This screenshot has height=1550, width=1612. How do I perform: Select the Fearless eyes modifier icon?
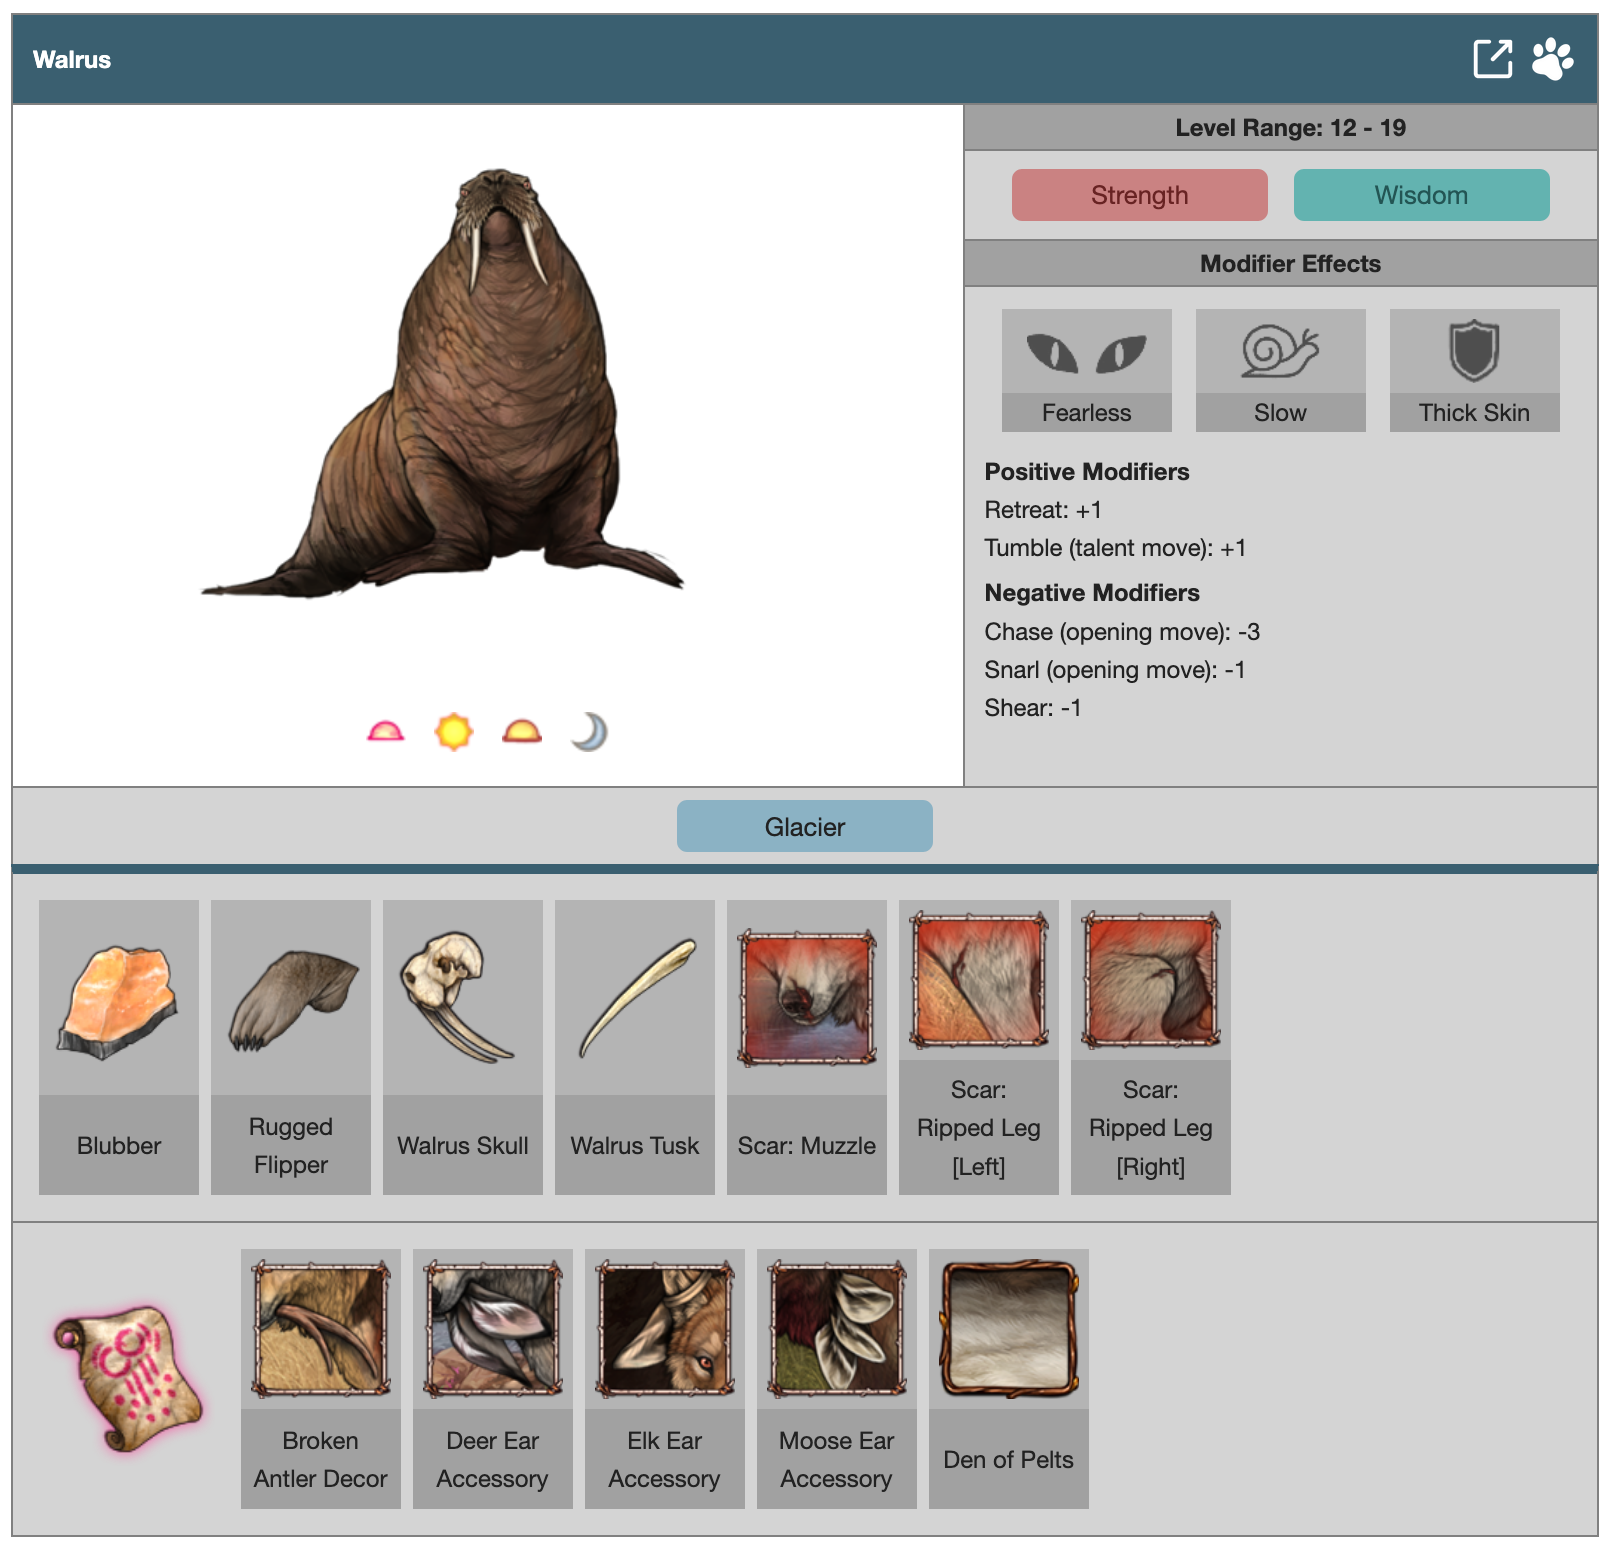(x=1086, y=354)
